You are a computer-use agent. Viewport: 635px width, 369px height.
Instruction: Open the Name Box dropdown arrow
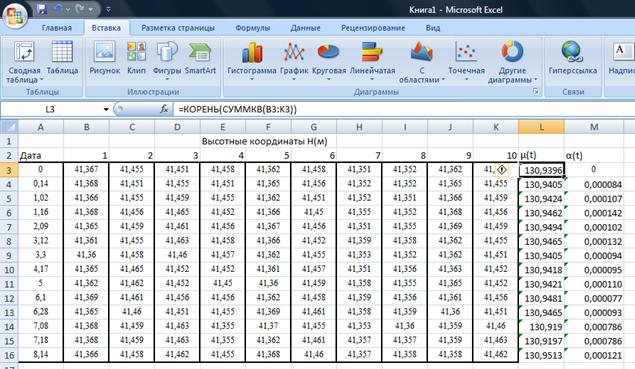[x=106, y=109]
